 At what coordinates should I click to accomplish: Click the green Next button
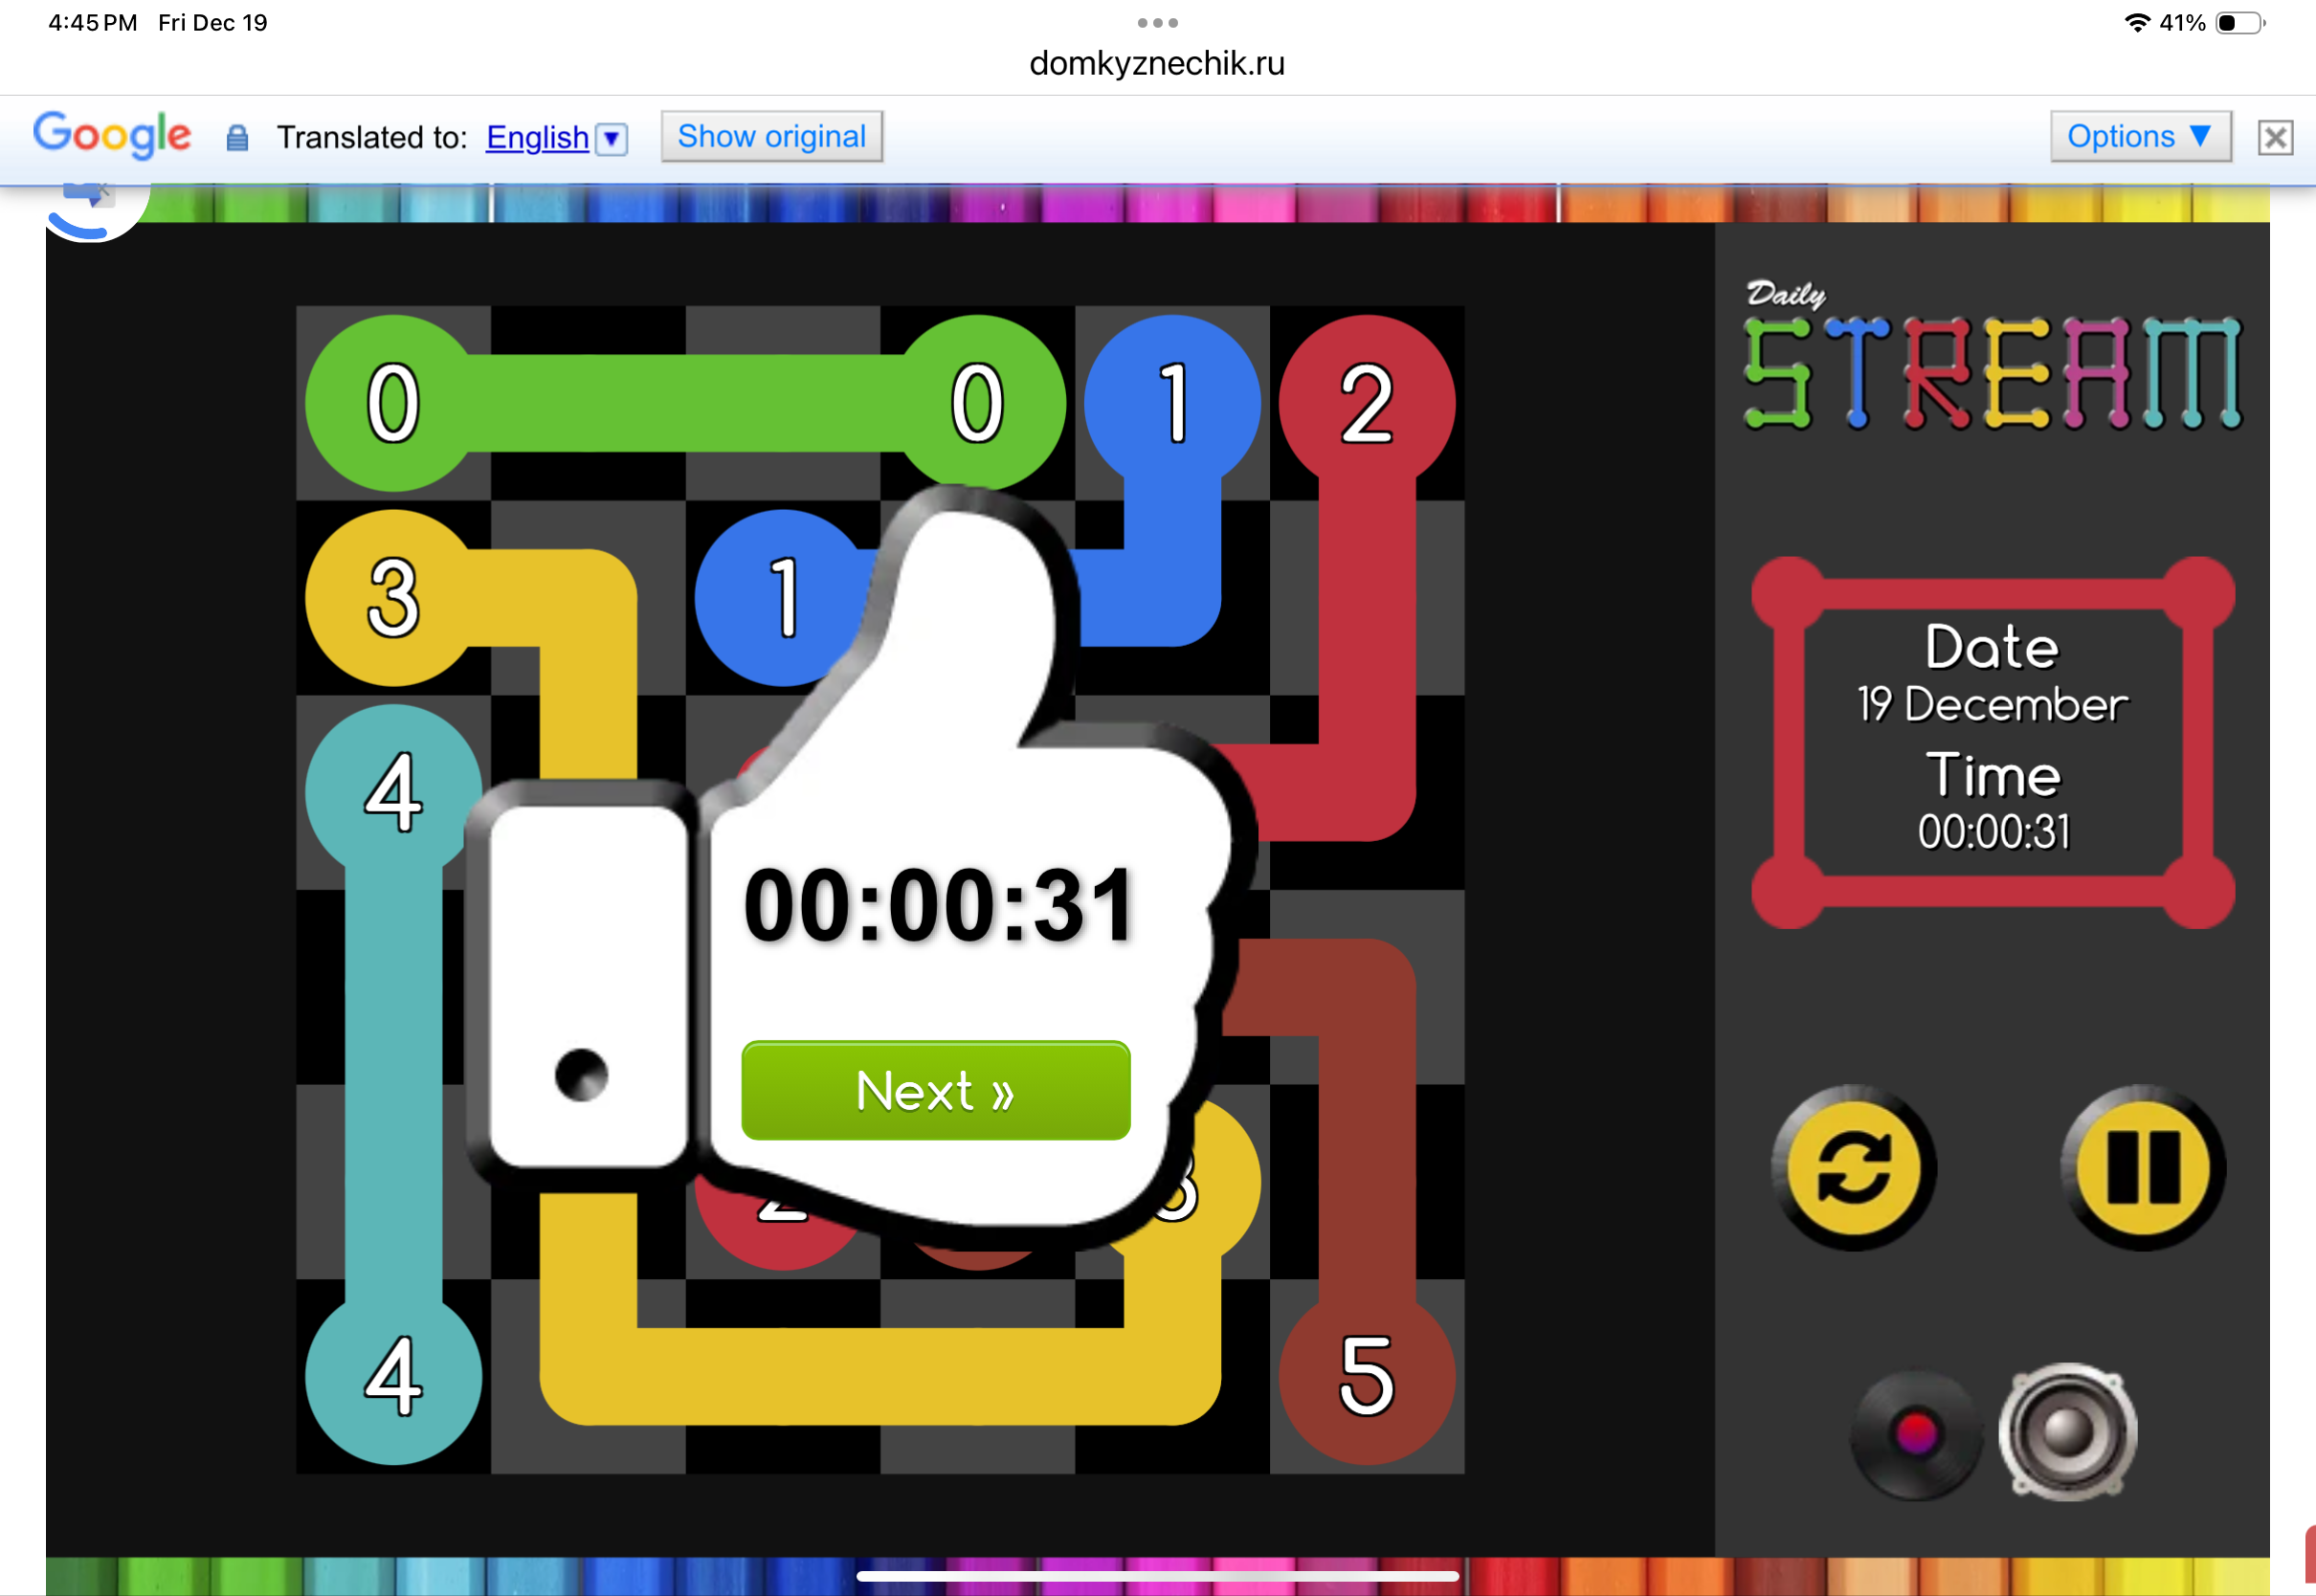coord(935,1090)
